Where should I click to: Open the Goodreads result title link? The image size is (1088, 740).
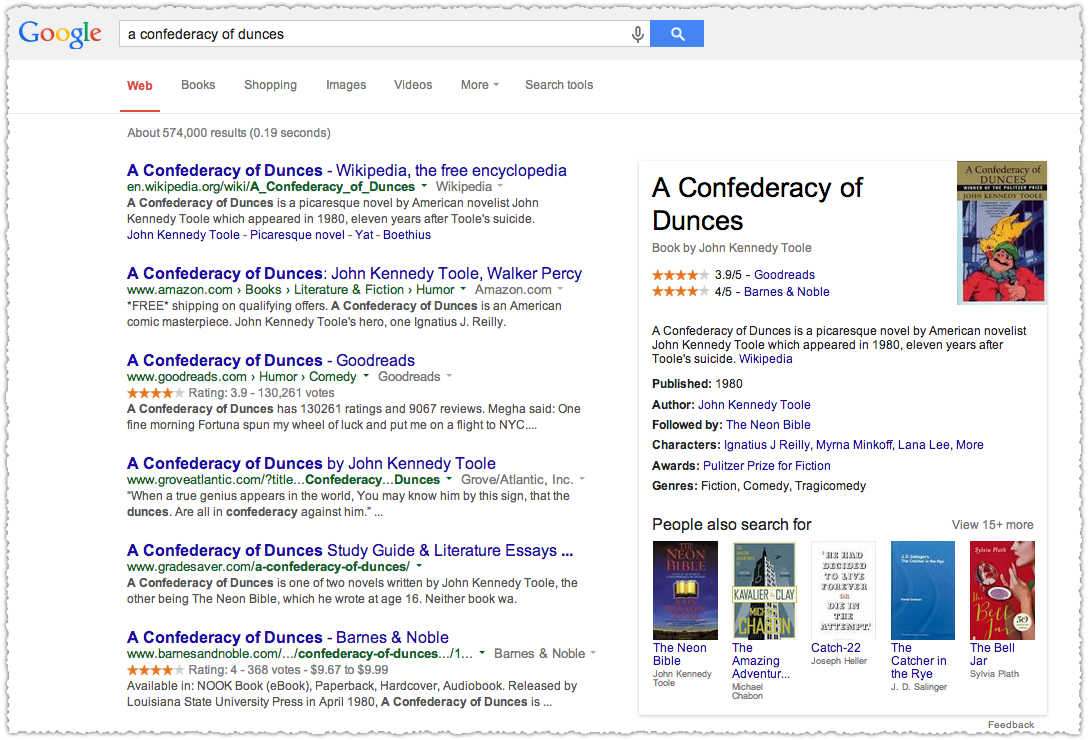271,360
